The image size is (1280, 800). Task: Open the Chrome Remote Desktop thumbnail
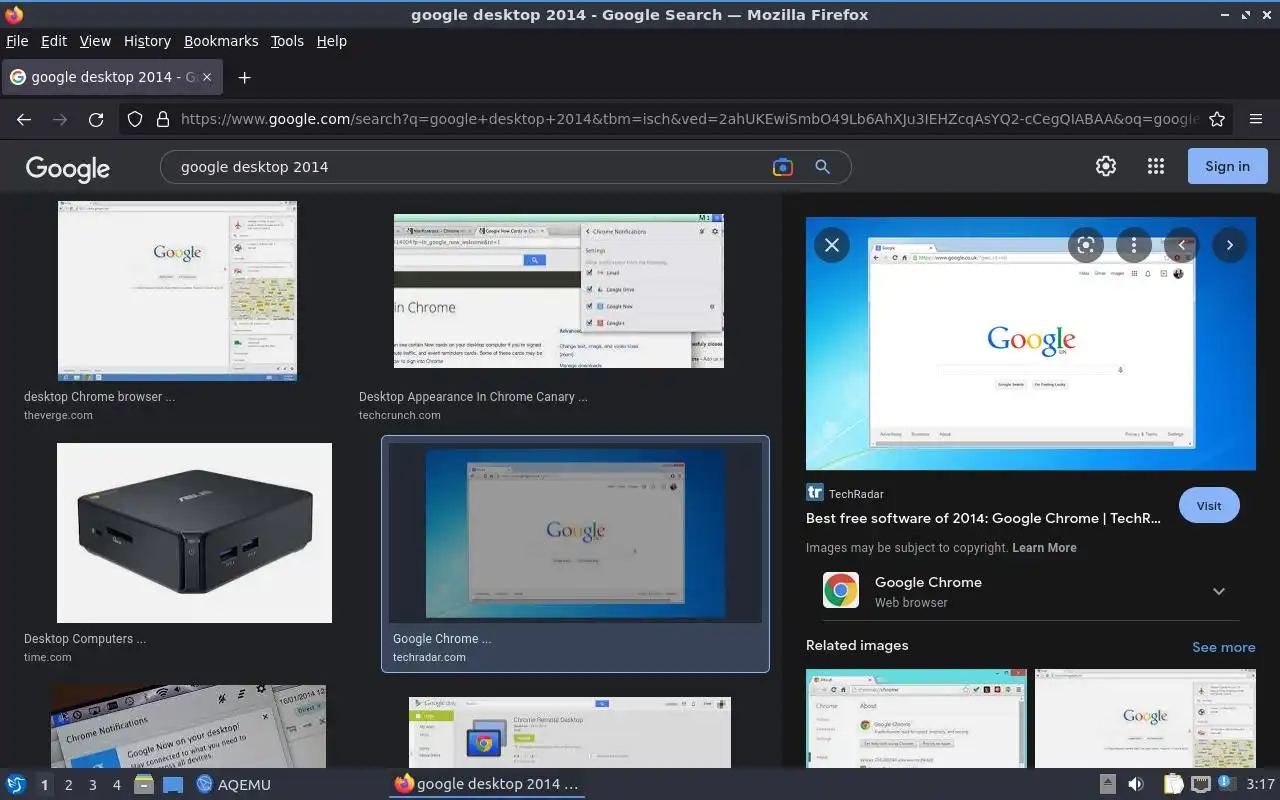[570, 732]
